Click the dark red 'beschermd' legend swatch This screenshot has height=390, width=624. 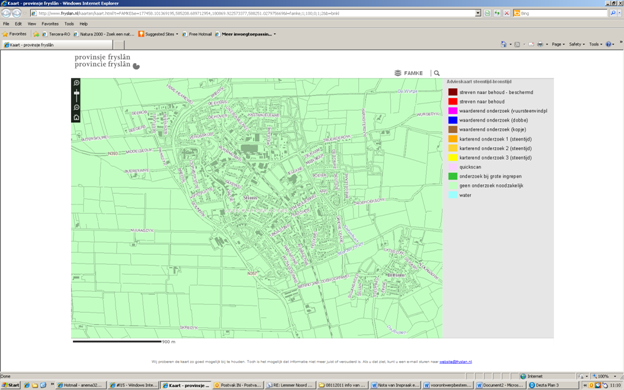tap(453, 92)
